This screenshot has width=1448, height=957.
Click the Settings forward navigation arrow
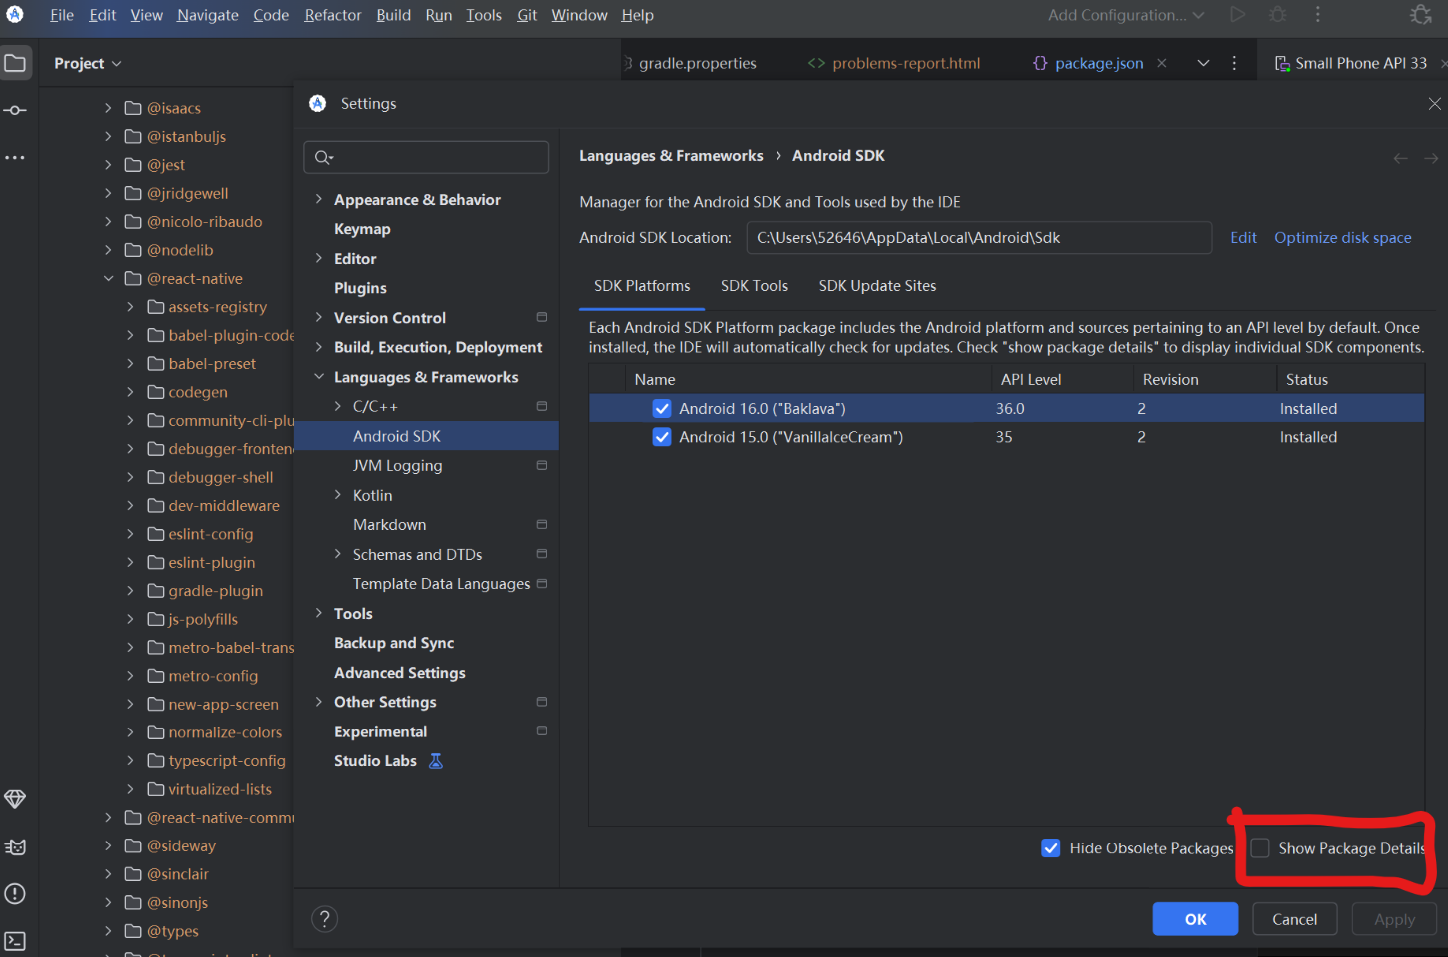click(1432, 158)
